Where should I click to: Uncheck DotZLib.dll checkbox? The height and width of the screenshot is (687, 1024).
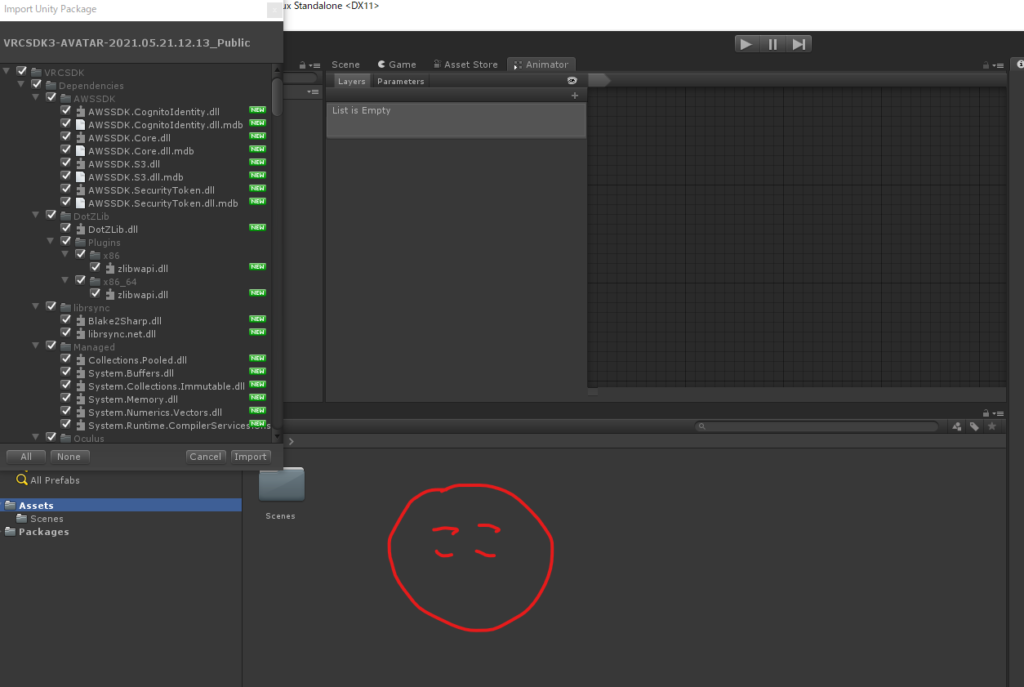[66, 227]
